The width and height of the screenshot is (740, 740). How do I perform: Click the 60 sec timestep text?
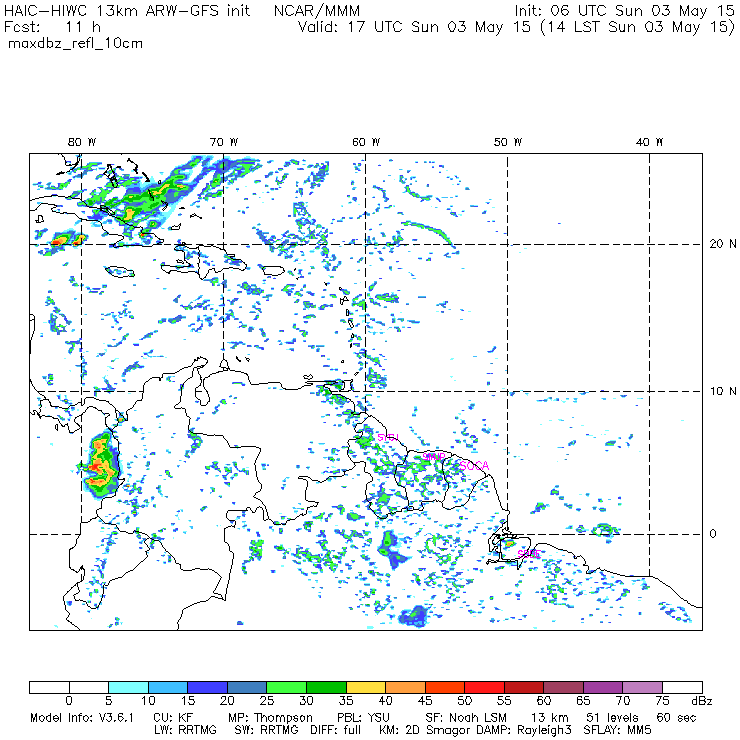pos(676,718)
